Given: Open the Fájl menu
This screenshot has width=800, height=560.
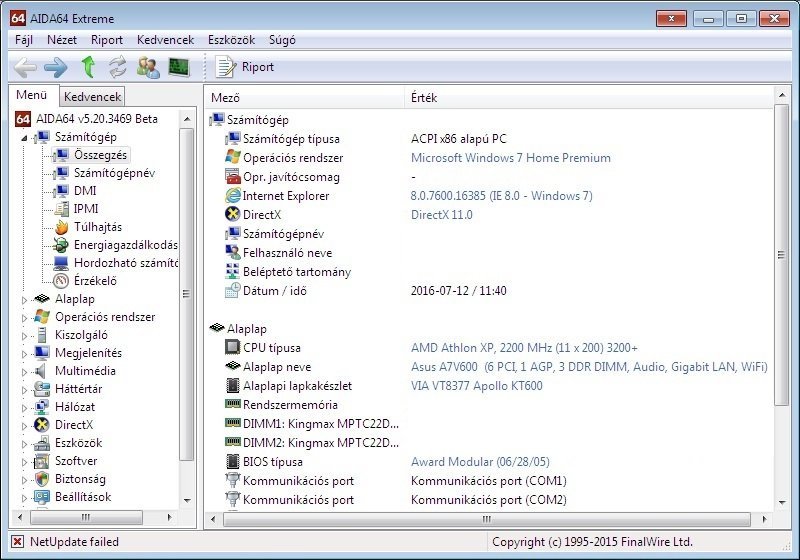Looking at the screenshot, I should click(24, 40).
